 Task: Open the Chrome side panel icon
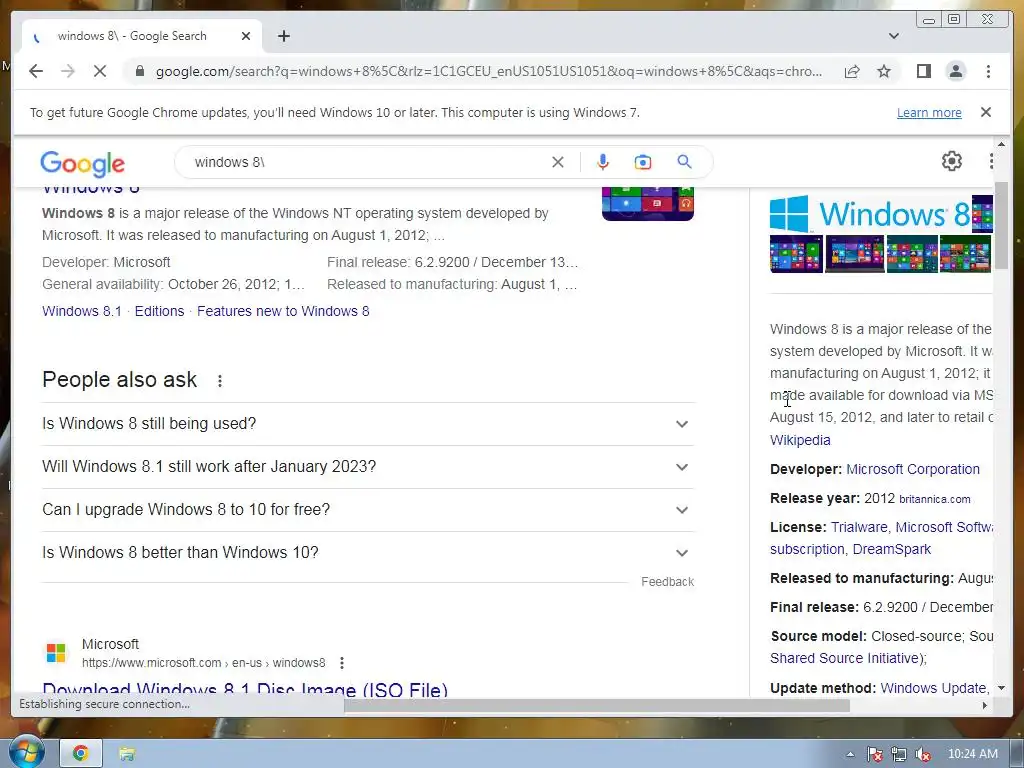pos(923,71)
